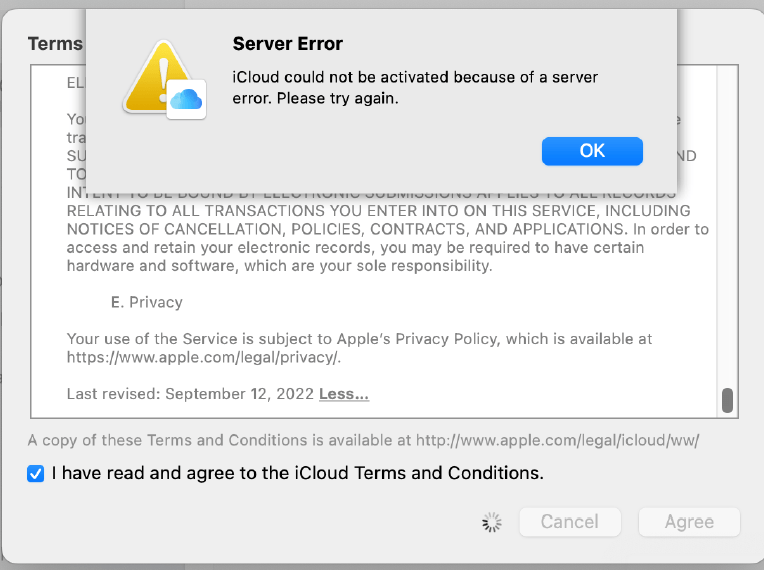Click the apple.com/legal/privacy URL text
The width and height of the screenshot is (764, 570).
[203, 357]
